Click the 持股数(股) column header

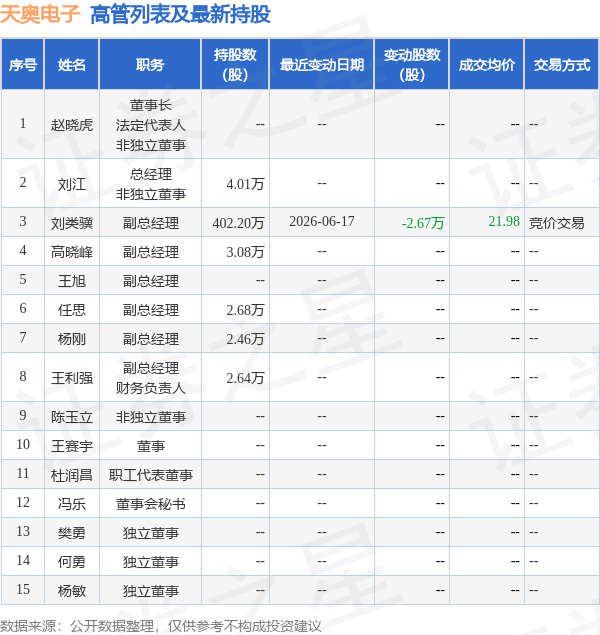click(235, 64)
